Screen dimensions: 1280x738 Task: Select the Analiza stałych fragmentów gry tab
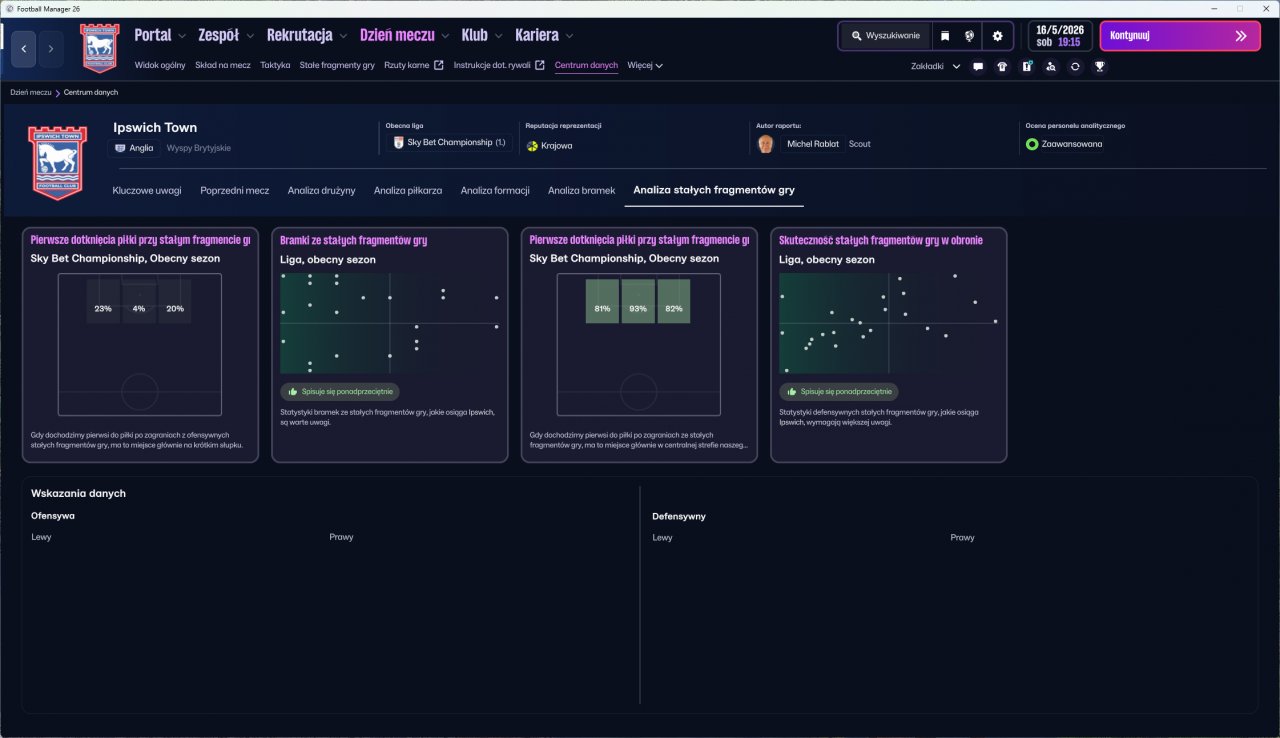[714, 190]
